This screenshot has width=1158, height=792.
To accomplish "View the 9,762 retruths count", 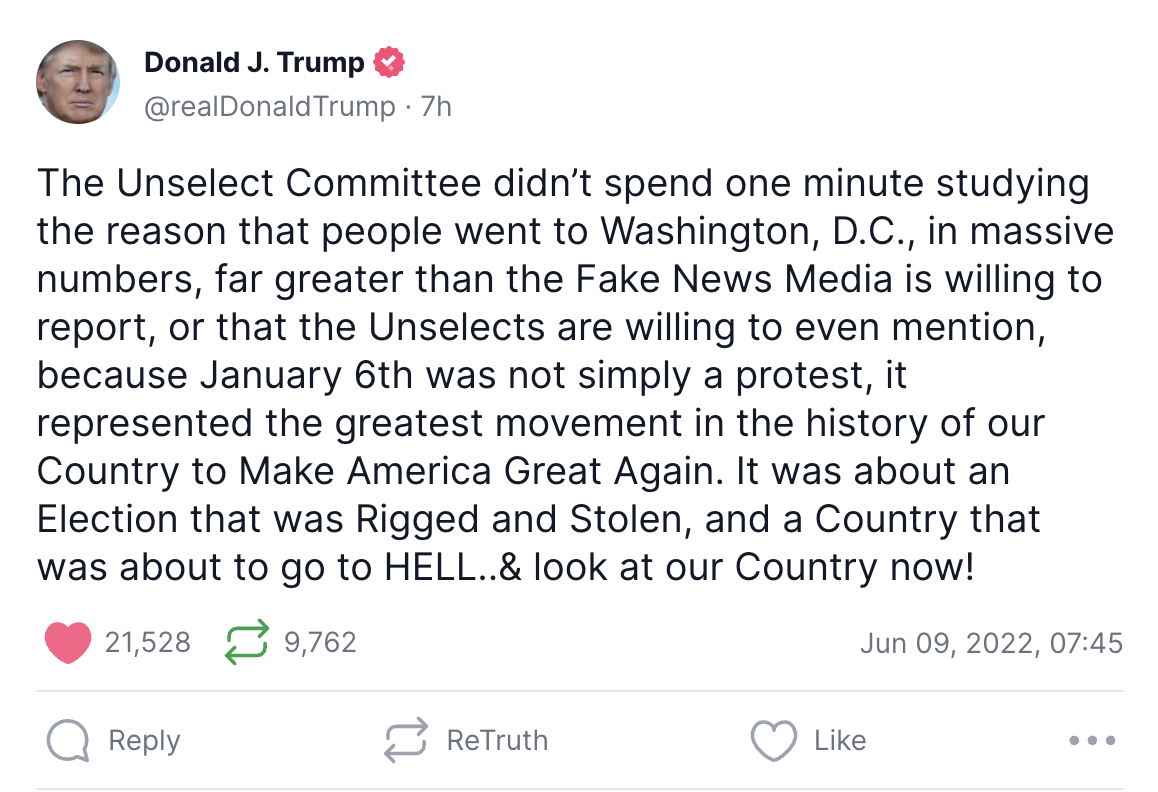I will click(320, 642).
